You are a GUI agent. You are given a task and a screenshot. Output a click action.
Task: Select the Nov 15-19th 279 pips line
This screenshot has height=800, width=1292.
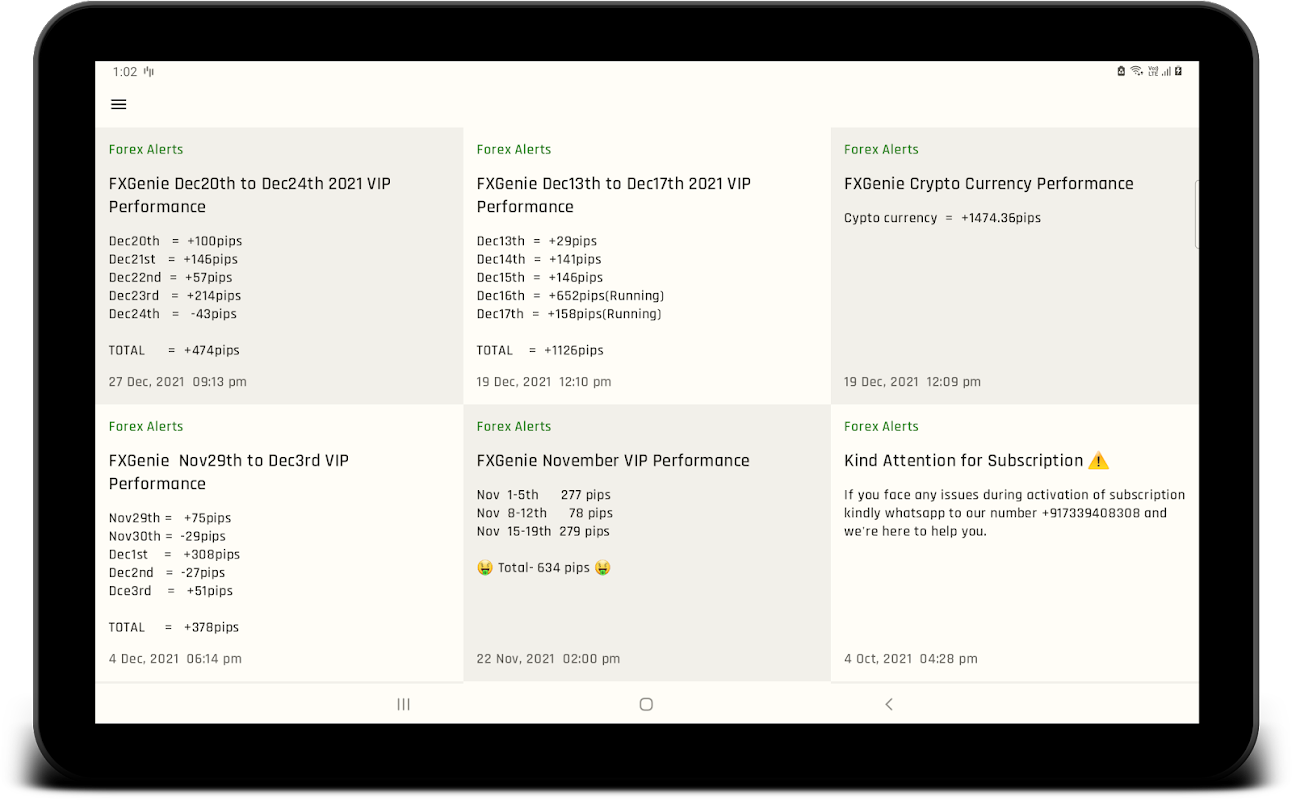(544, 531)
